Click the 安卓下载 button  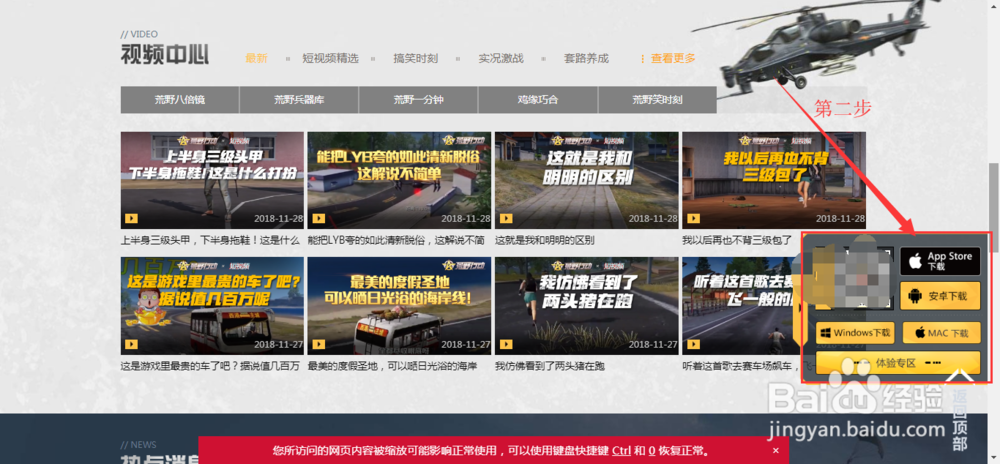[940, 296]
